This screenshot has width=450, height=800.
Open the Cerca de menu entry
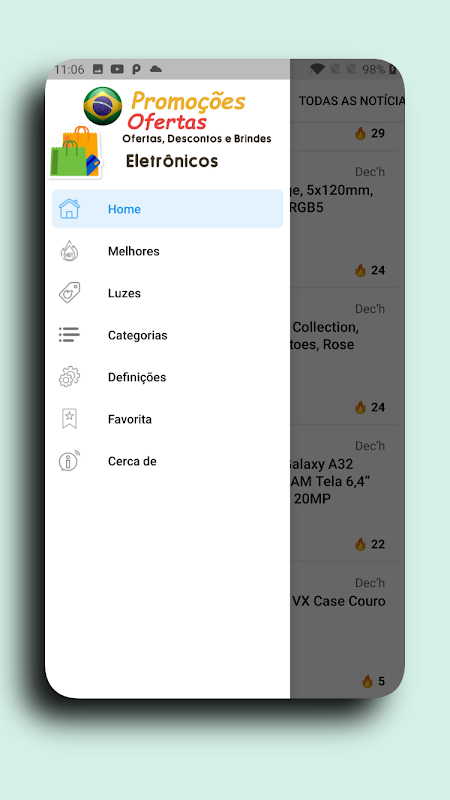[x=167, y=461]
